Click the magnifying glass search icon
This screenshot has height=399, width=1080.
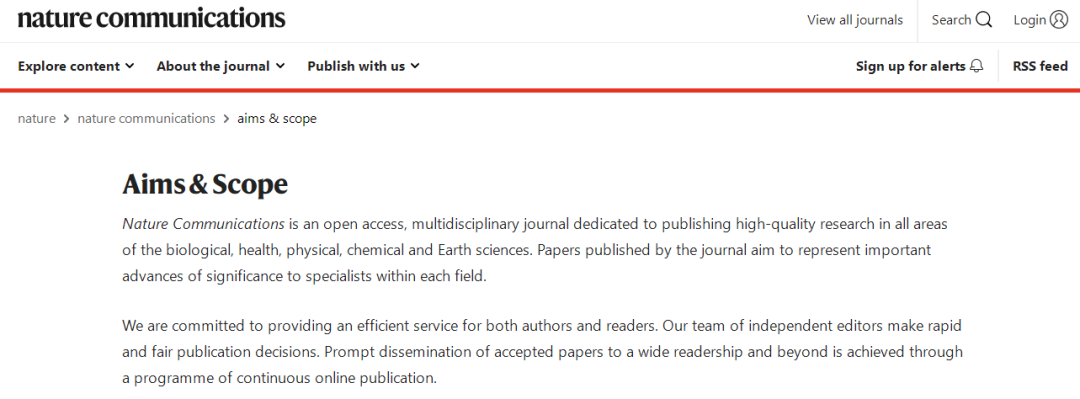(x=984, y=20)
